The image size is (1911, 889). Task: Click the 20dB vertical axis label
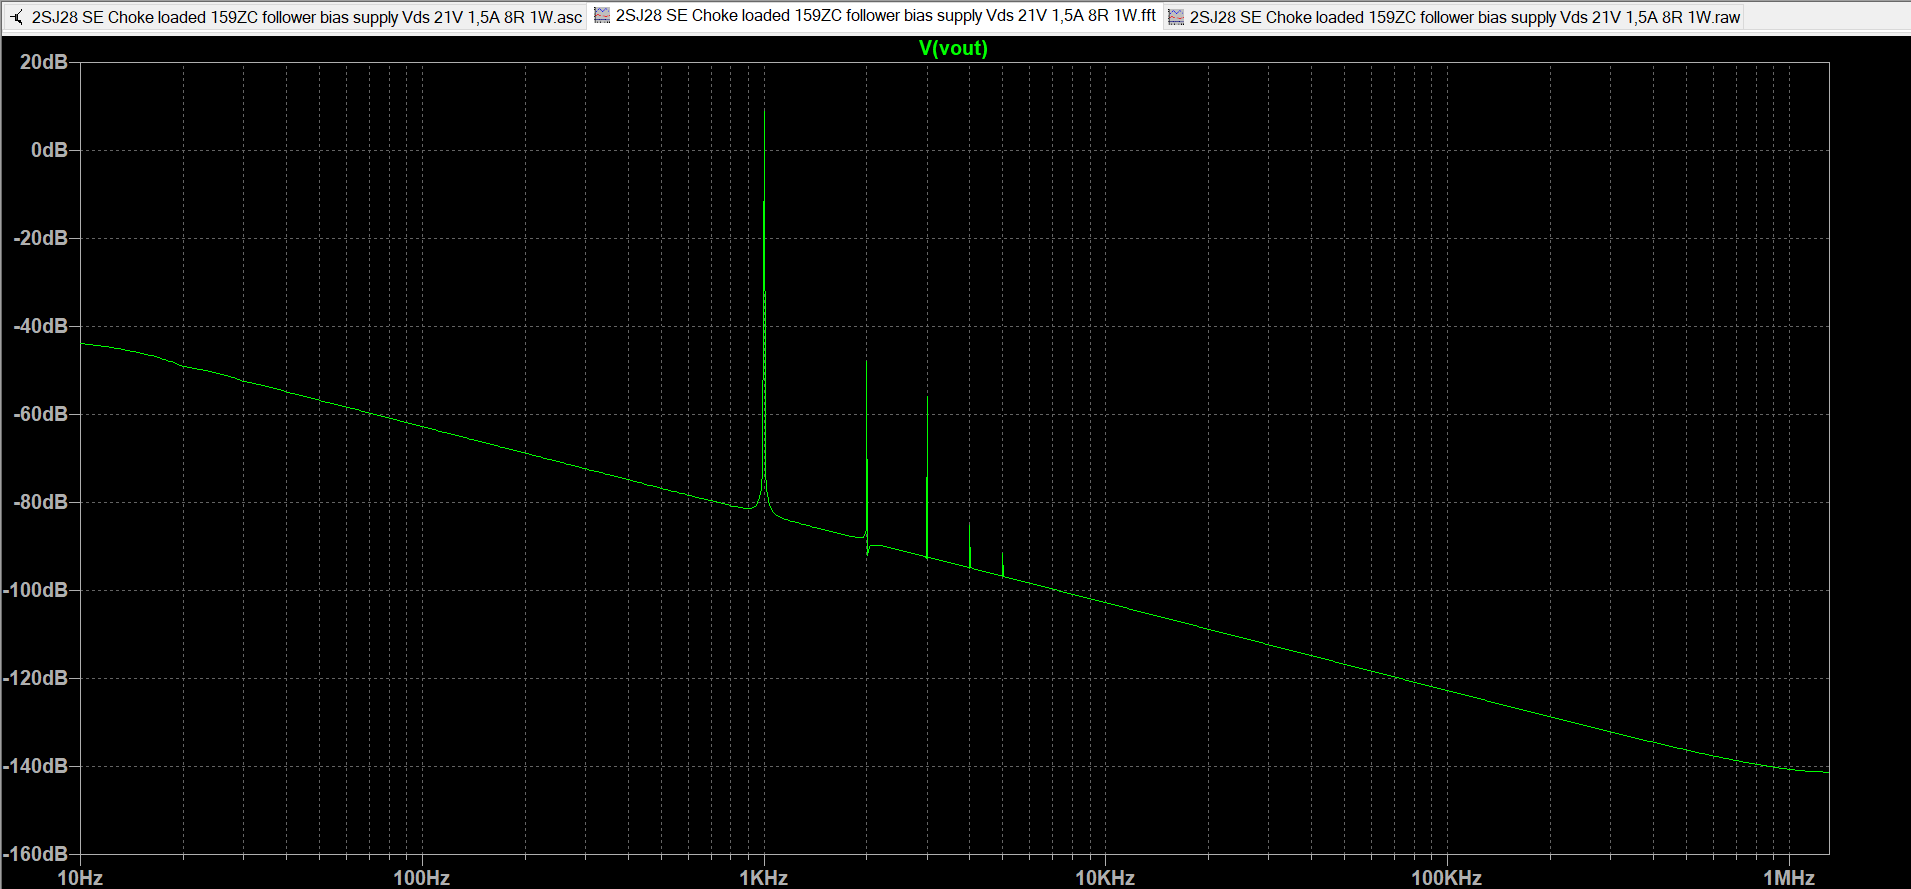click(44, 62)
